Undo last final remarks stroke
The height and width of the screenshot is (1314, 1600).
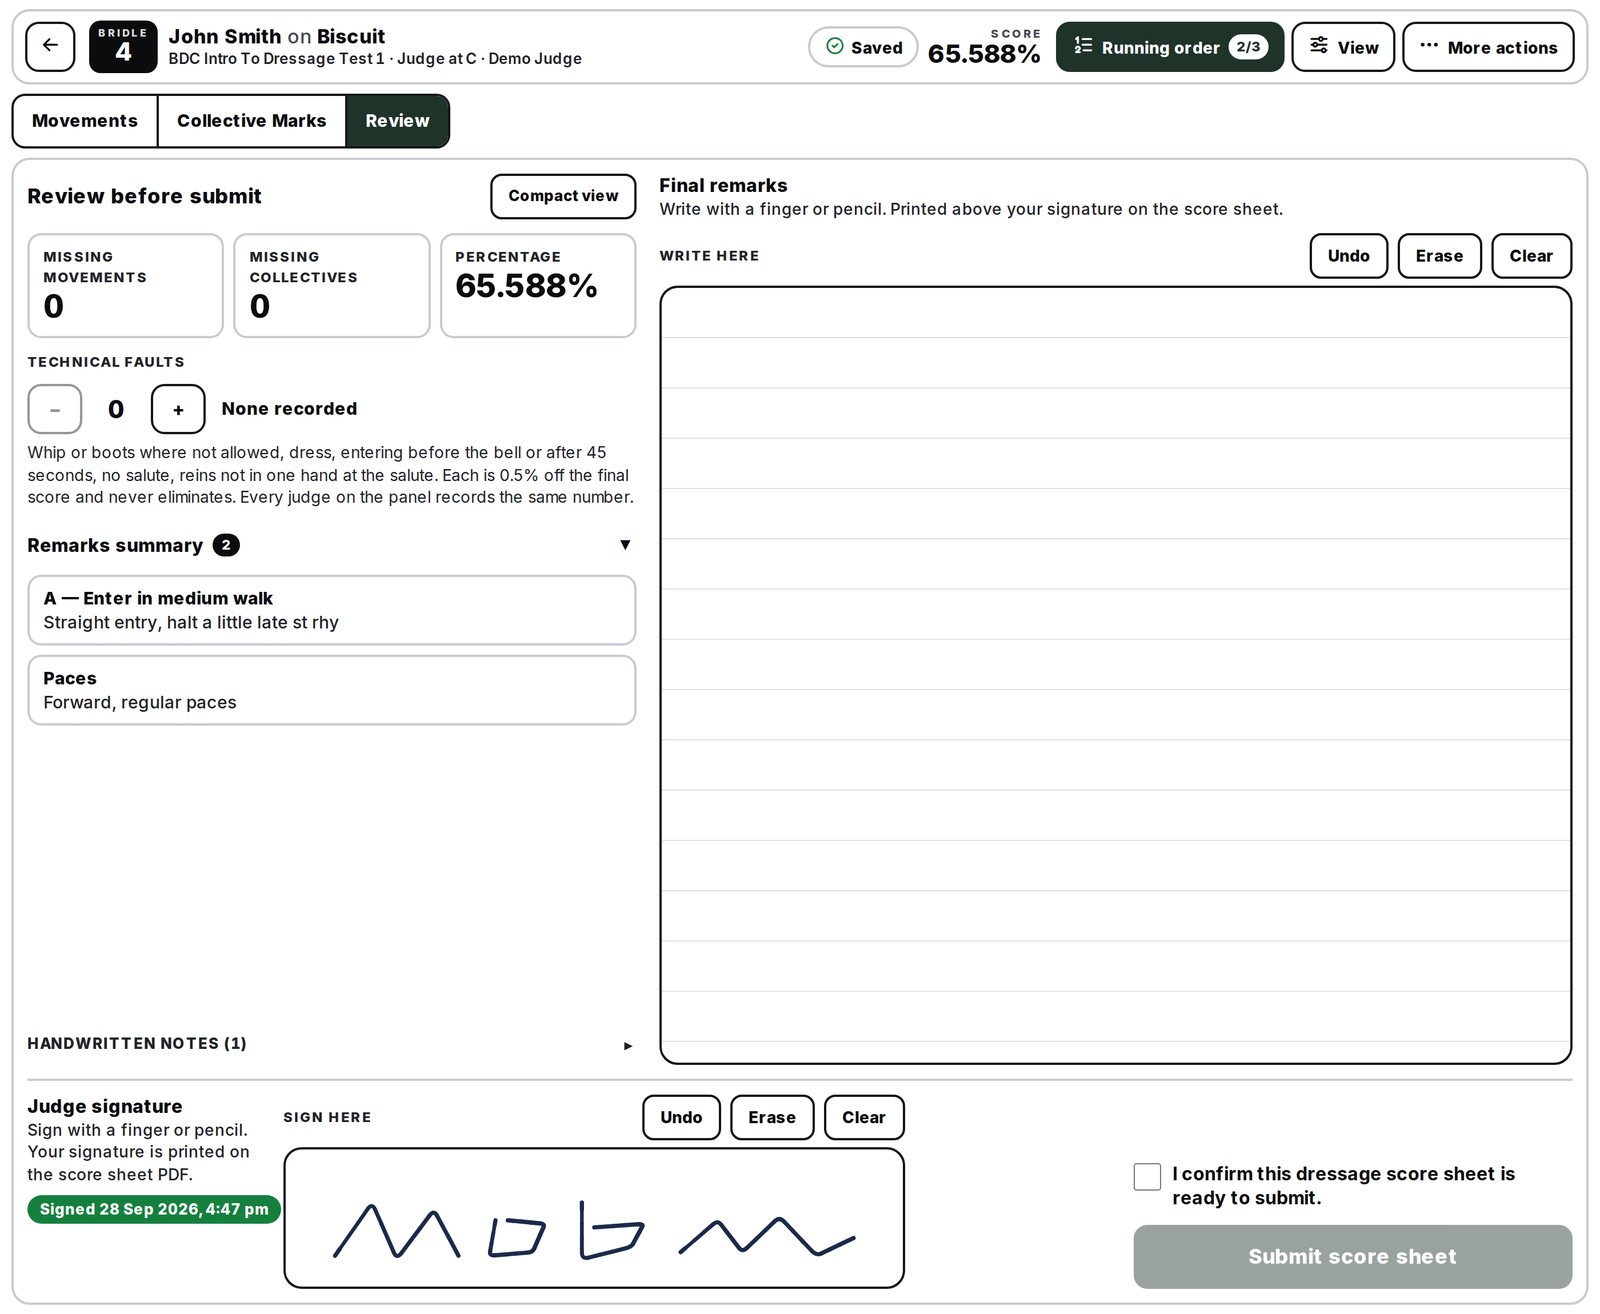(1348, 256)
